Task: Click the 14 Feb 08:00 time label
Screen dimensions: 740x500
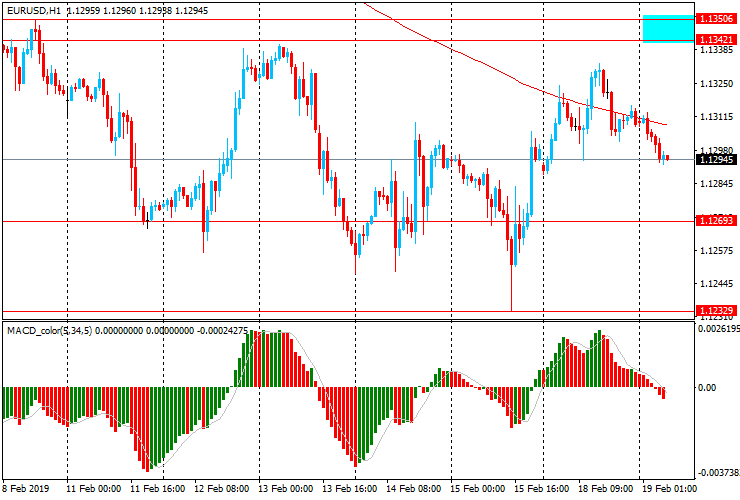Action: point(414,488)
